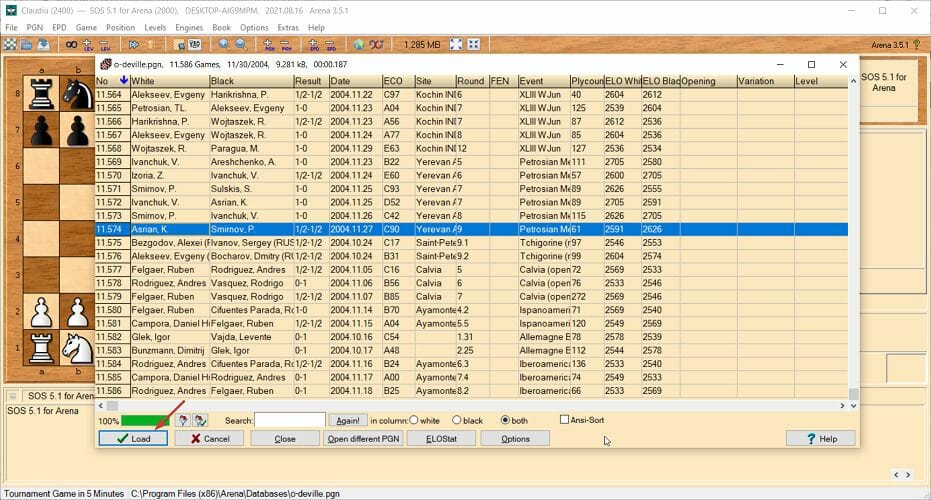The height and width of the screenshot is (500, 931).
Task: Select game 11.582 Glek, Igor row
Action: tap(471, 337)
